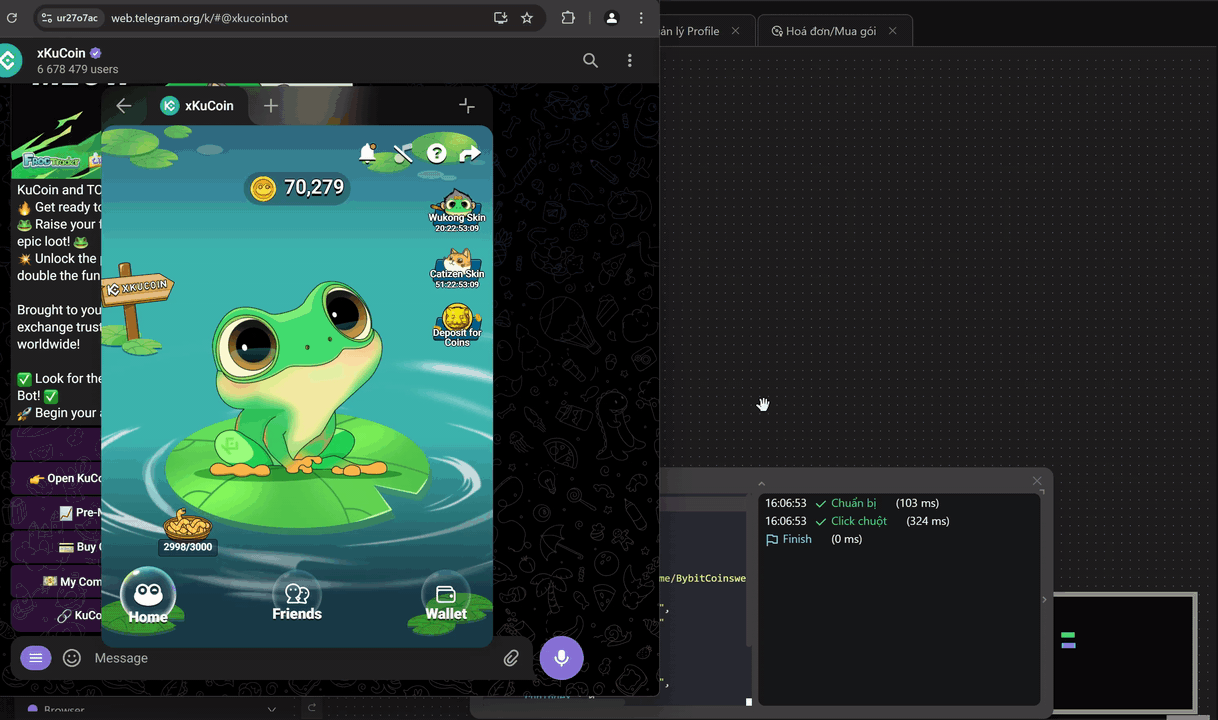Click the Message input field
Screen dimensions: 1218x720
click(290, 658)
